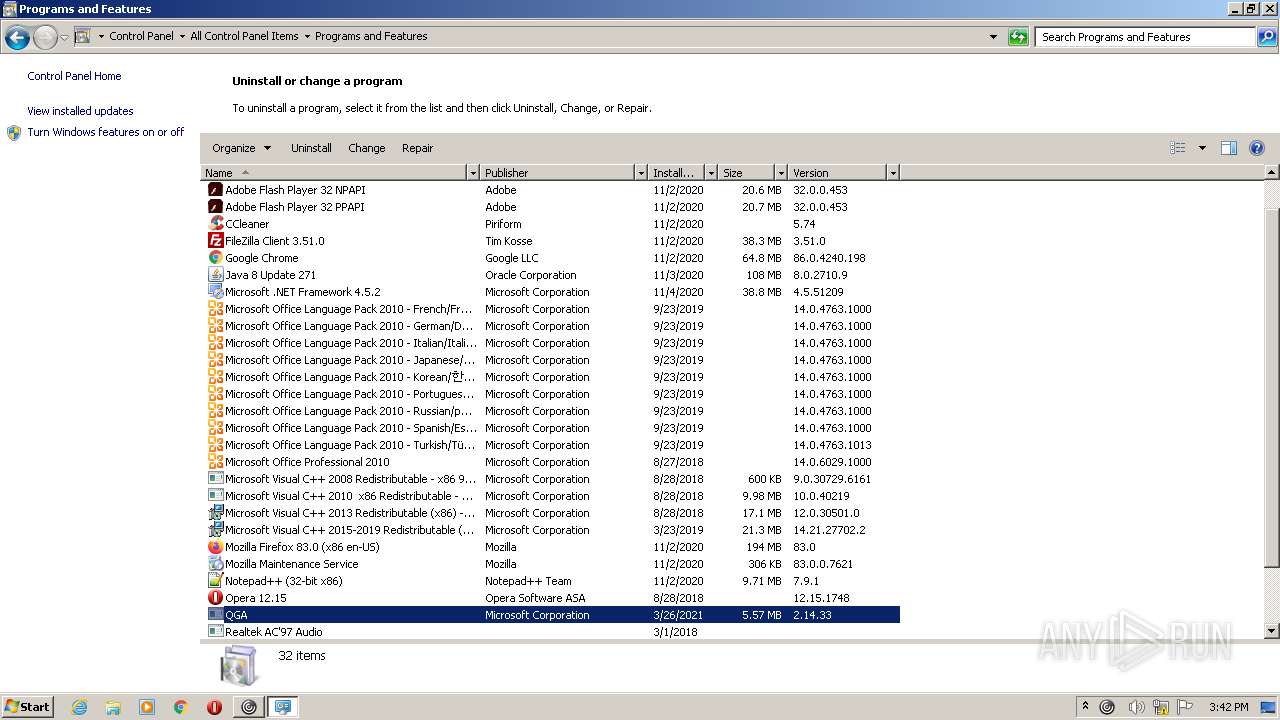Open Windows Media Player from the taskbar
1280x720 pixels.
pyautogui.click(x=147, y=707)
